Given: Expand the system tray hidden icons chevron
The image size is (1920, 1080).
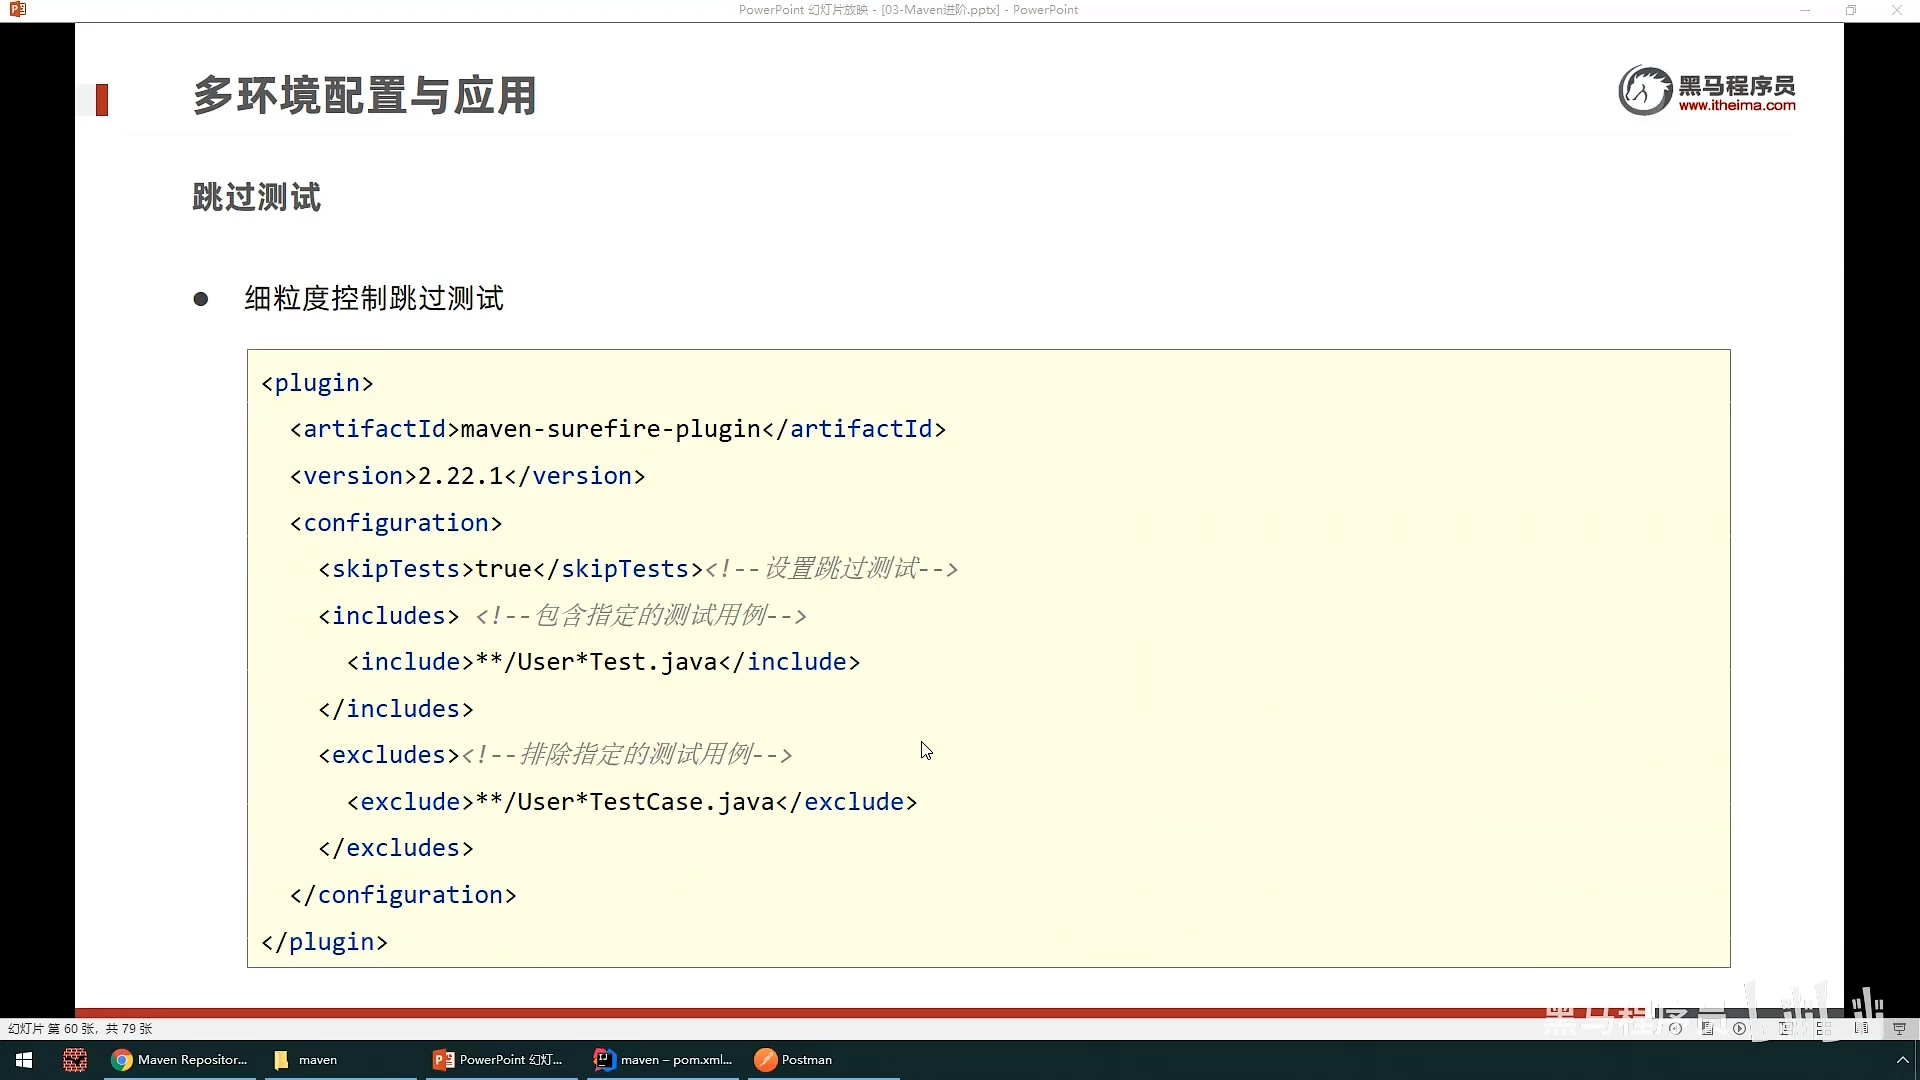Looking at the screenshot, I should pyautogui.click(x=1902, y=1060).
